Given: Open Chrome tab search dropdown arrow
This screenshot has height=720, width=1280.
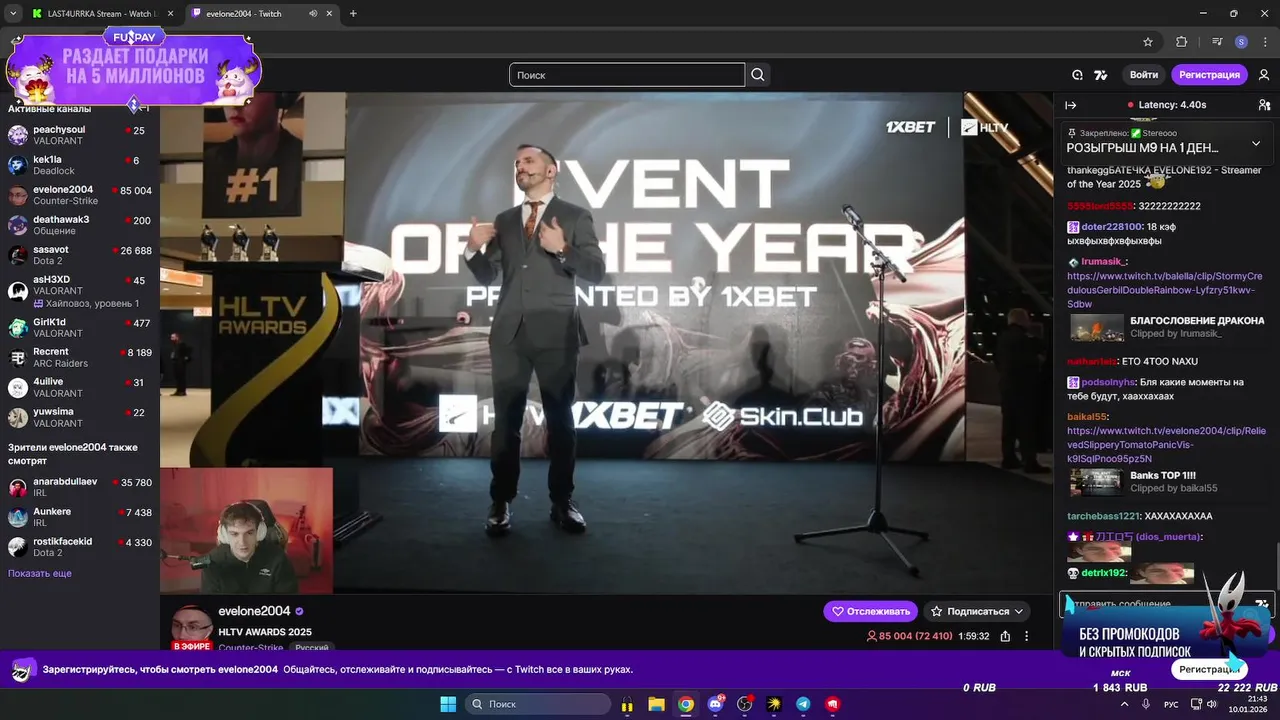Looking at the screenshot, I should point(13,14).
